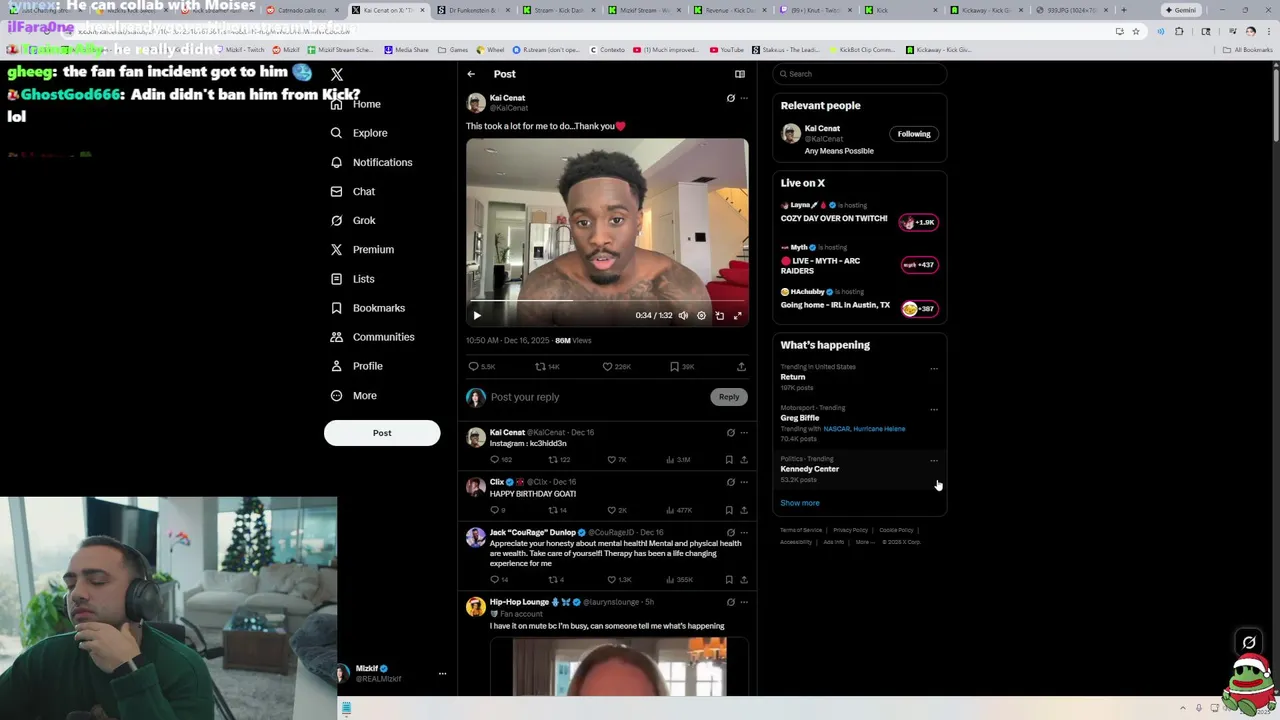This screenshot has width=1280, height=720.
Task: Share Clix's reply
Action: pyautogui.click(x=744, y=510)
